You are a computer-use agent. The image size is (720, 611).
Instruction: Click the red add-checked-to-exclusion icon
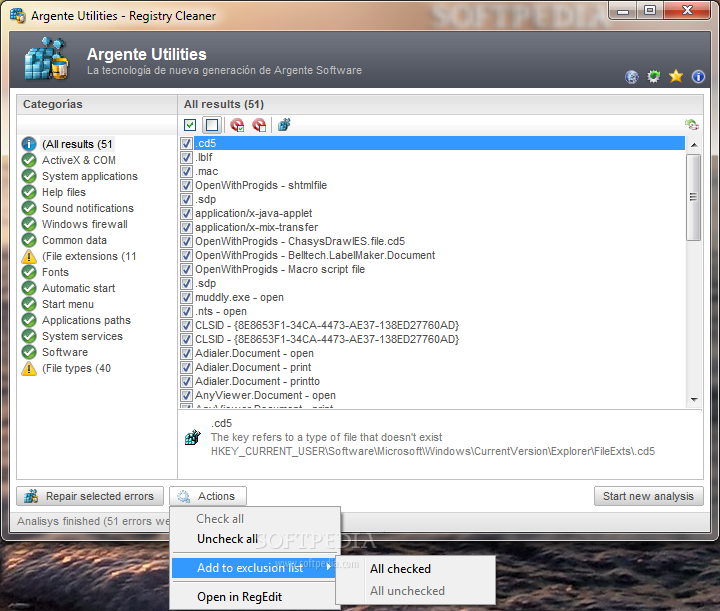pyautogui.click(x=237, y=125)
